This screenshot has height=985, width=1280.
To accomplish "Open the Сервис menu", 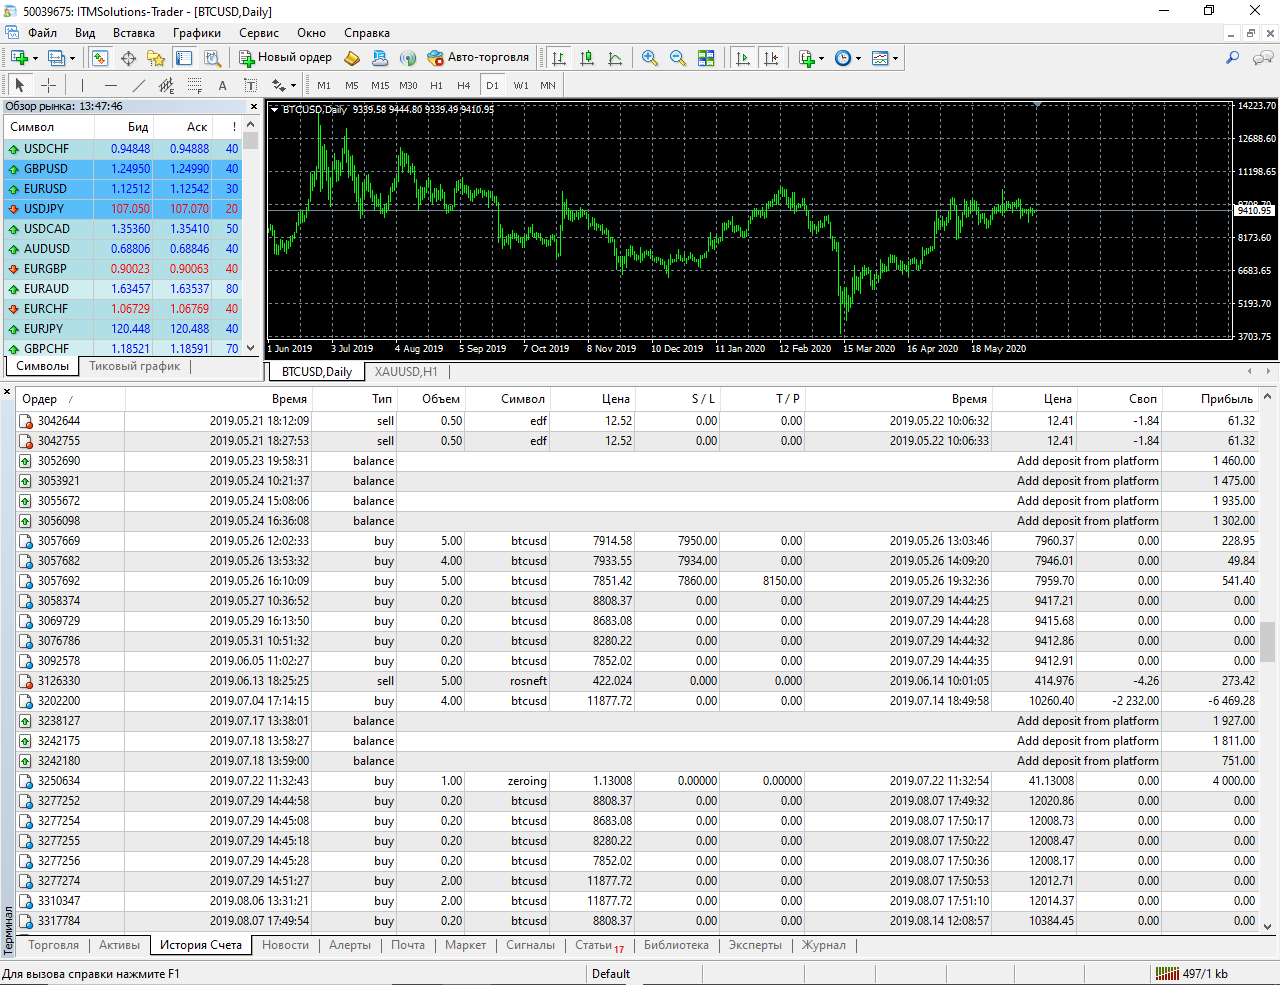I will 259,33.
